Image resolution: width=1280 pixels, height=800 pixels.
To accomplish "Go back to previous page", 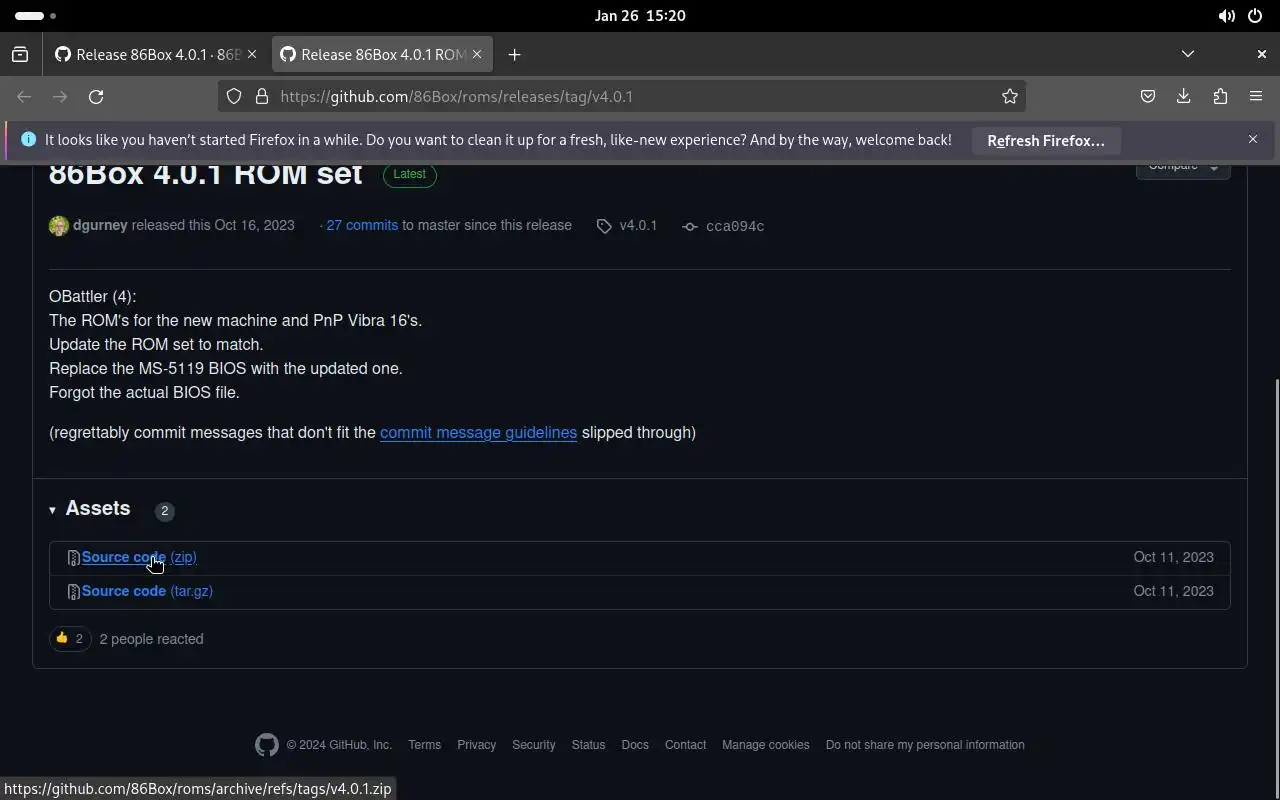I will click(24, 97).
